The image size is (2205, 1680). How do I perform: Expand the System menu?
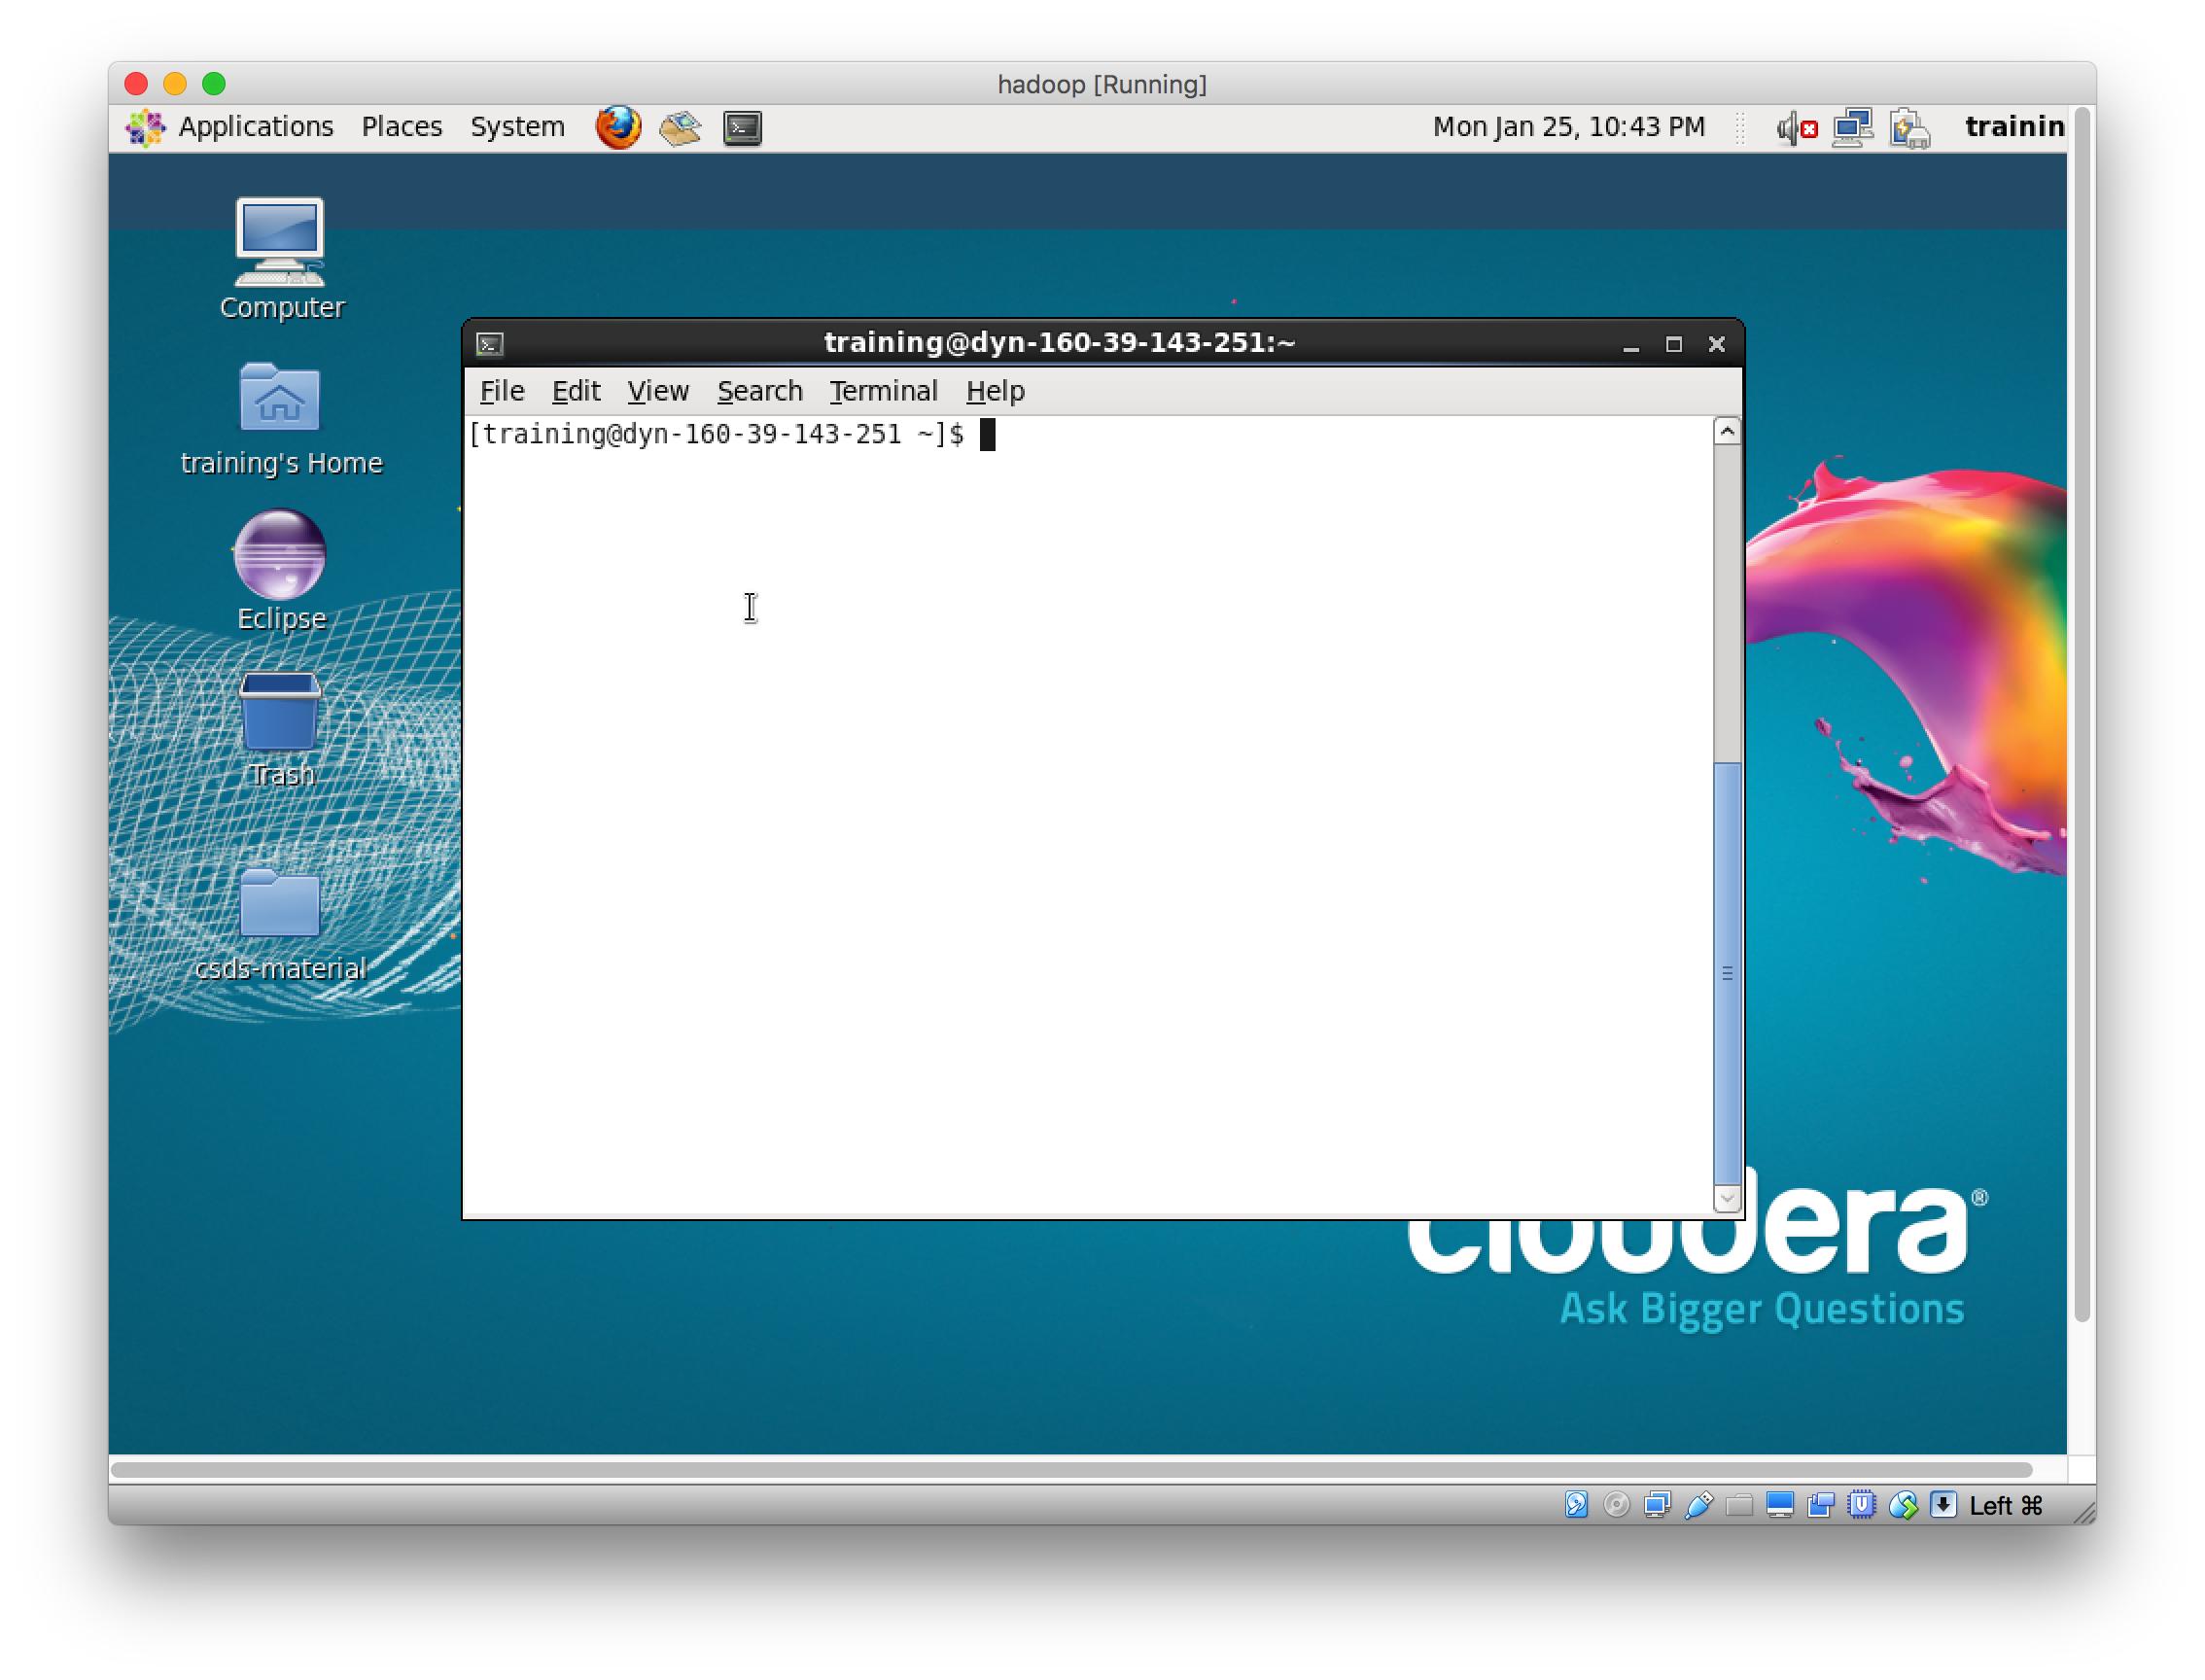point(517,127)
